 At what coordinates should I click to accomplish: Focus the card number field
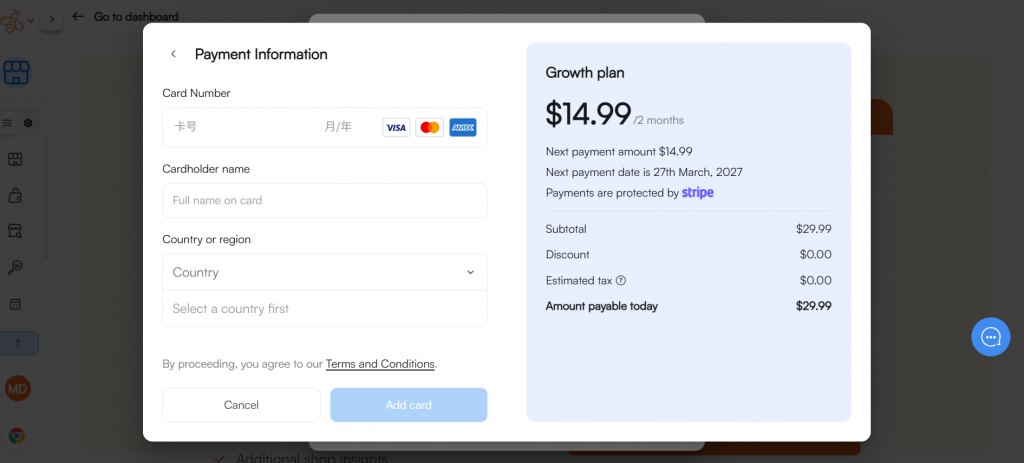tap(240, 127)
